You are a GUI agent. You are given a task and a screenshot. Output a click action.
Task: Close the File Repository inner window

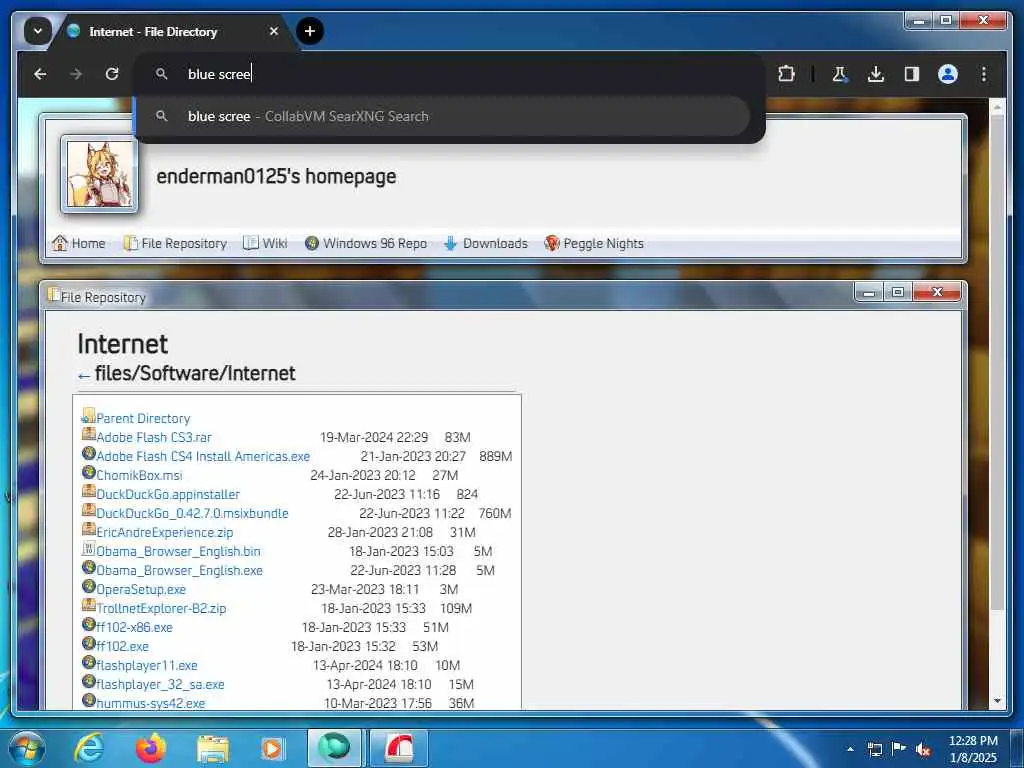coord(937,293)
